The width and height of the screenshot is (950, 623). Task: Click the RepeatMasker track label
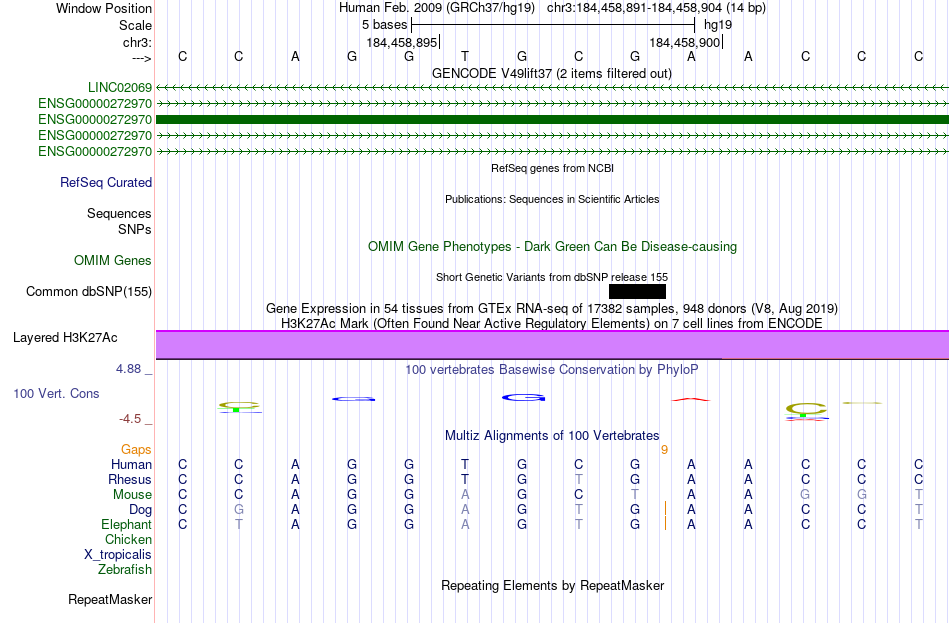click(110, 600)
